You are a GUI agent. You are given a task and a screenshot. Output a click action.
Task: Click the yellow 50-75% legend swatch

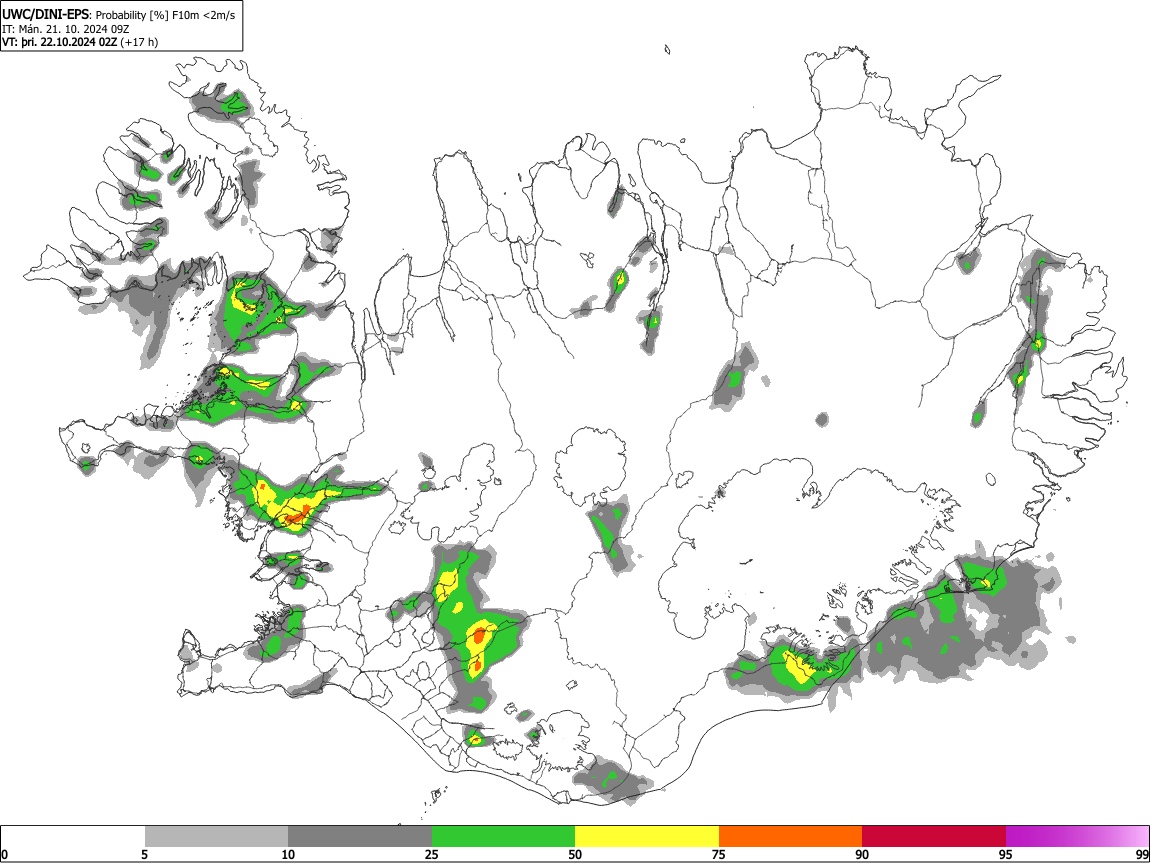click(x=647, y=837)
